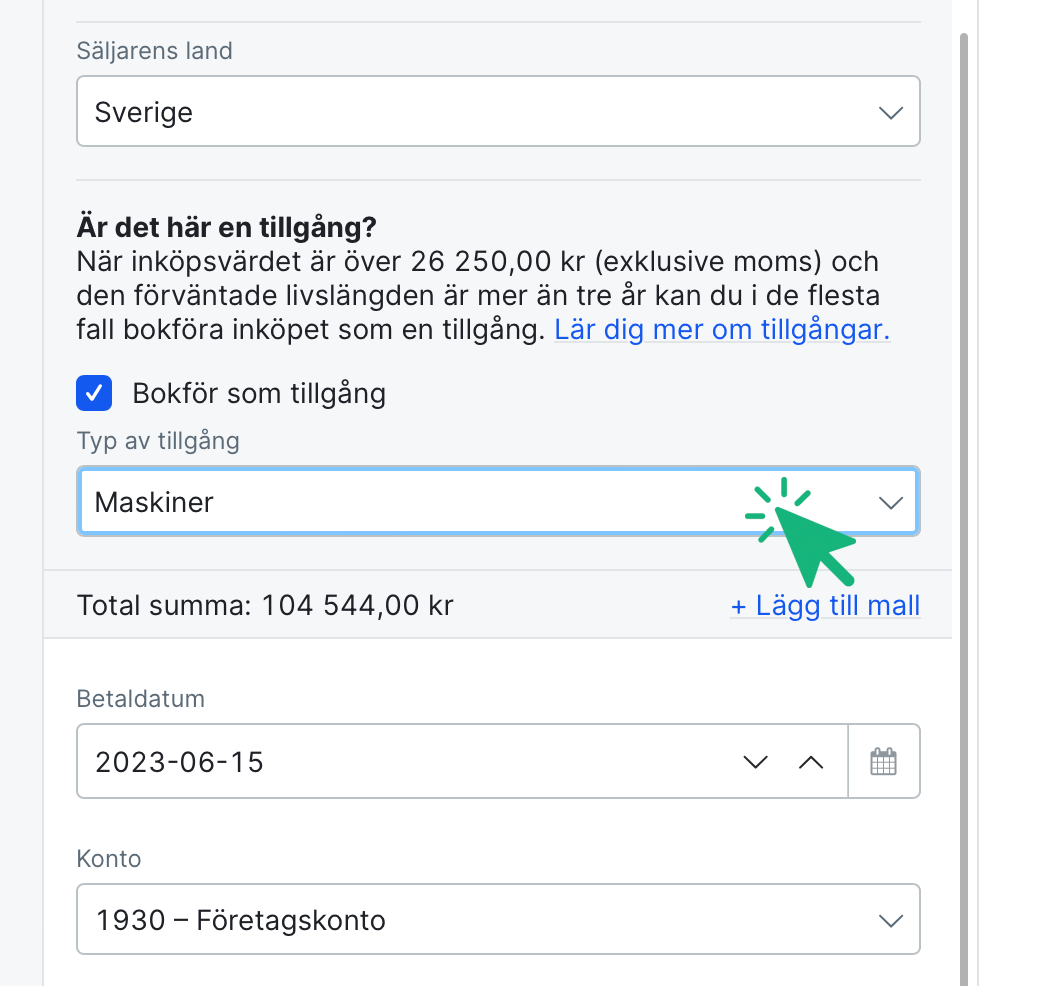Click Lägg till mall to add template
The image size is (1056, 986).
[825, 605]
